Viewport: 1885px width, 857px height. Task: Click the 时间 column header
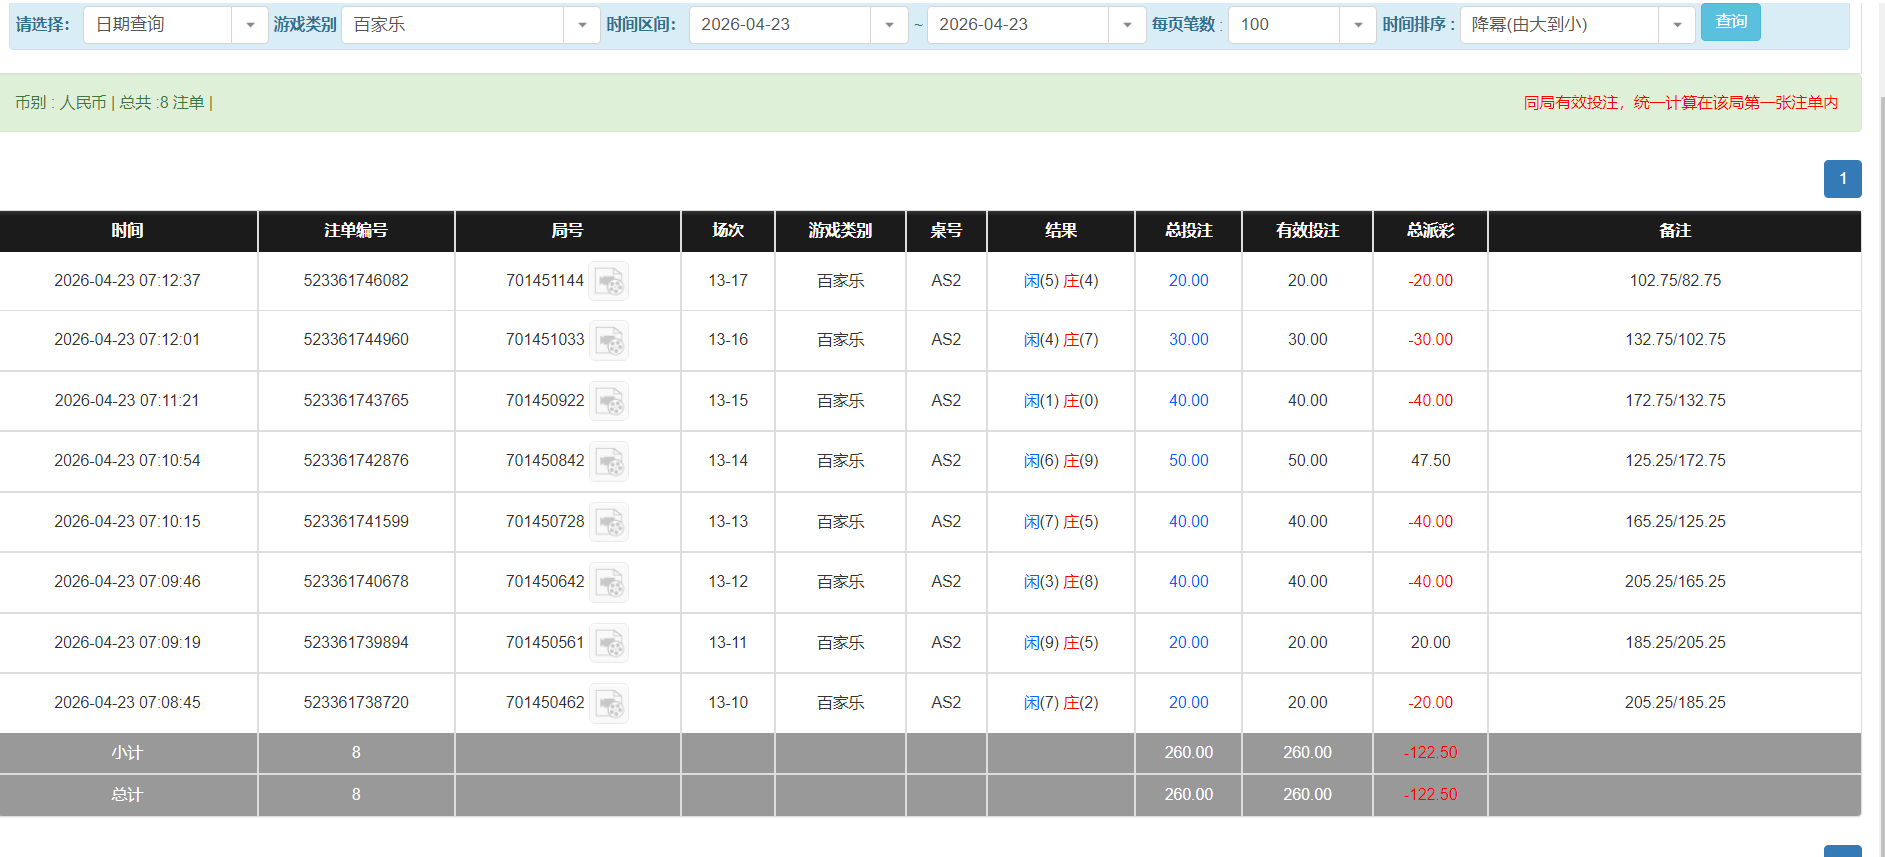click(x=128, y=231)
